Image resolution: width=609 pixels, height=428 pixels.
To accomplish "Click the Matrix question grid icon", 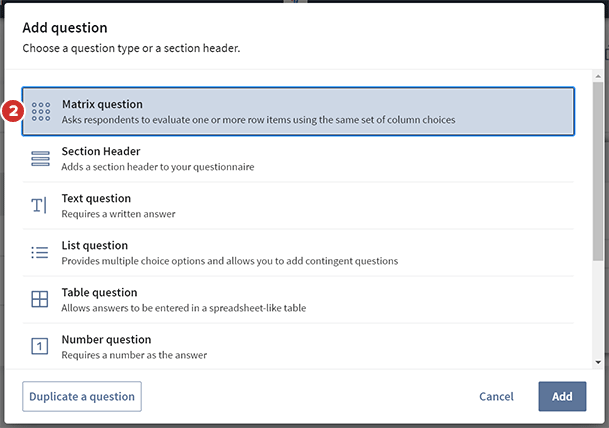I will click(x=40, y=111).
